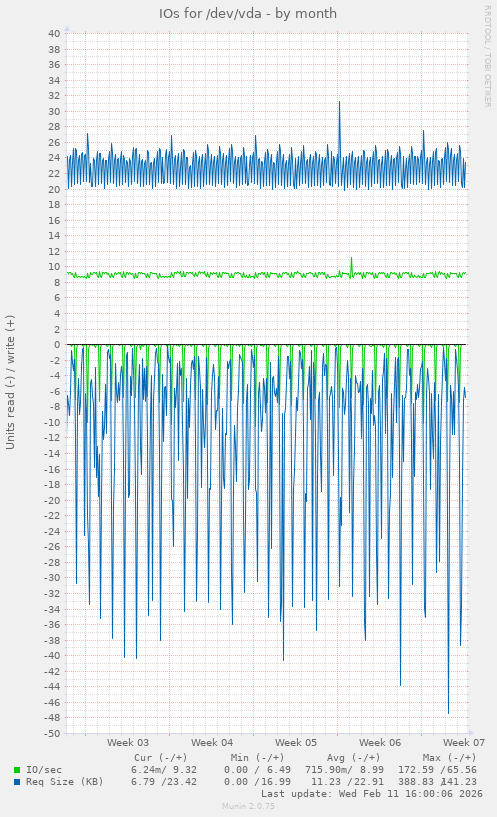
Task: Click the graph title "IOs for /dev/vda - by month"
Action: tap(248, 14)
